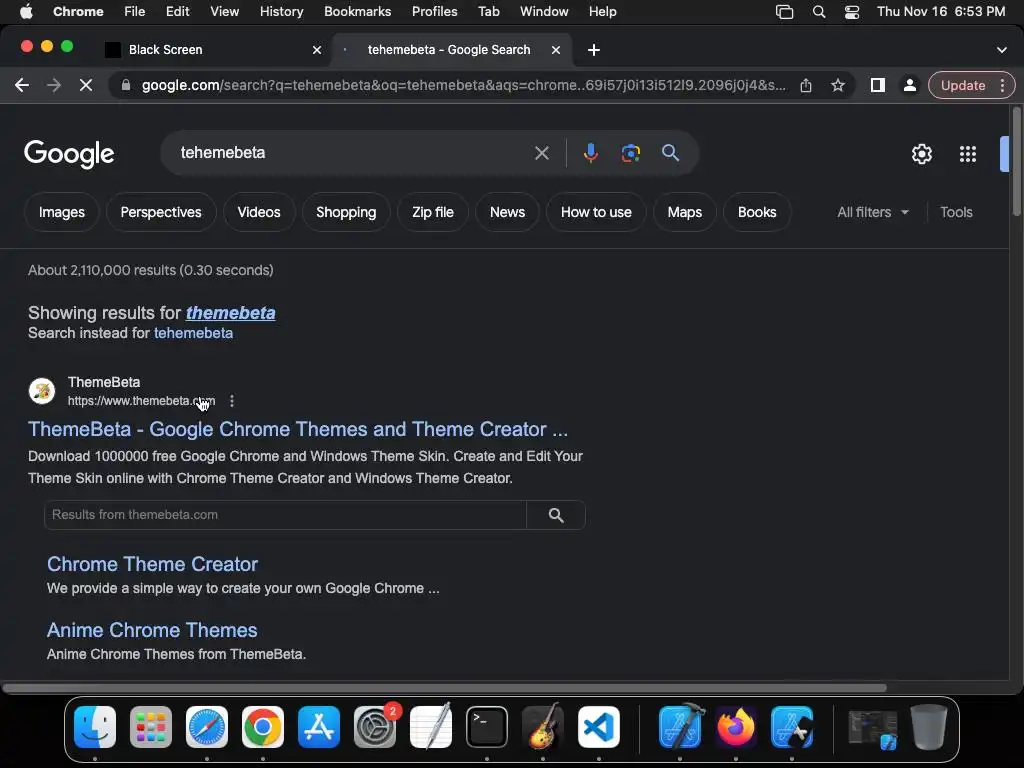The height and width of the screenshot is (768, 1024).
Task: Open the Chrome Theme Creator link
Action: (152, 564)
